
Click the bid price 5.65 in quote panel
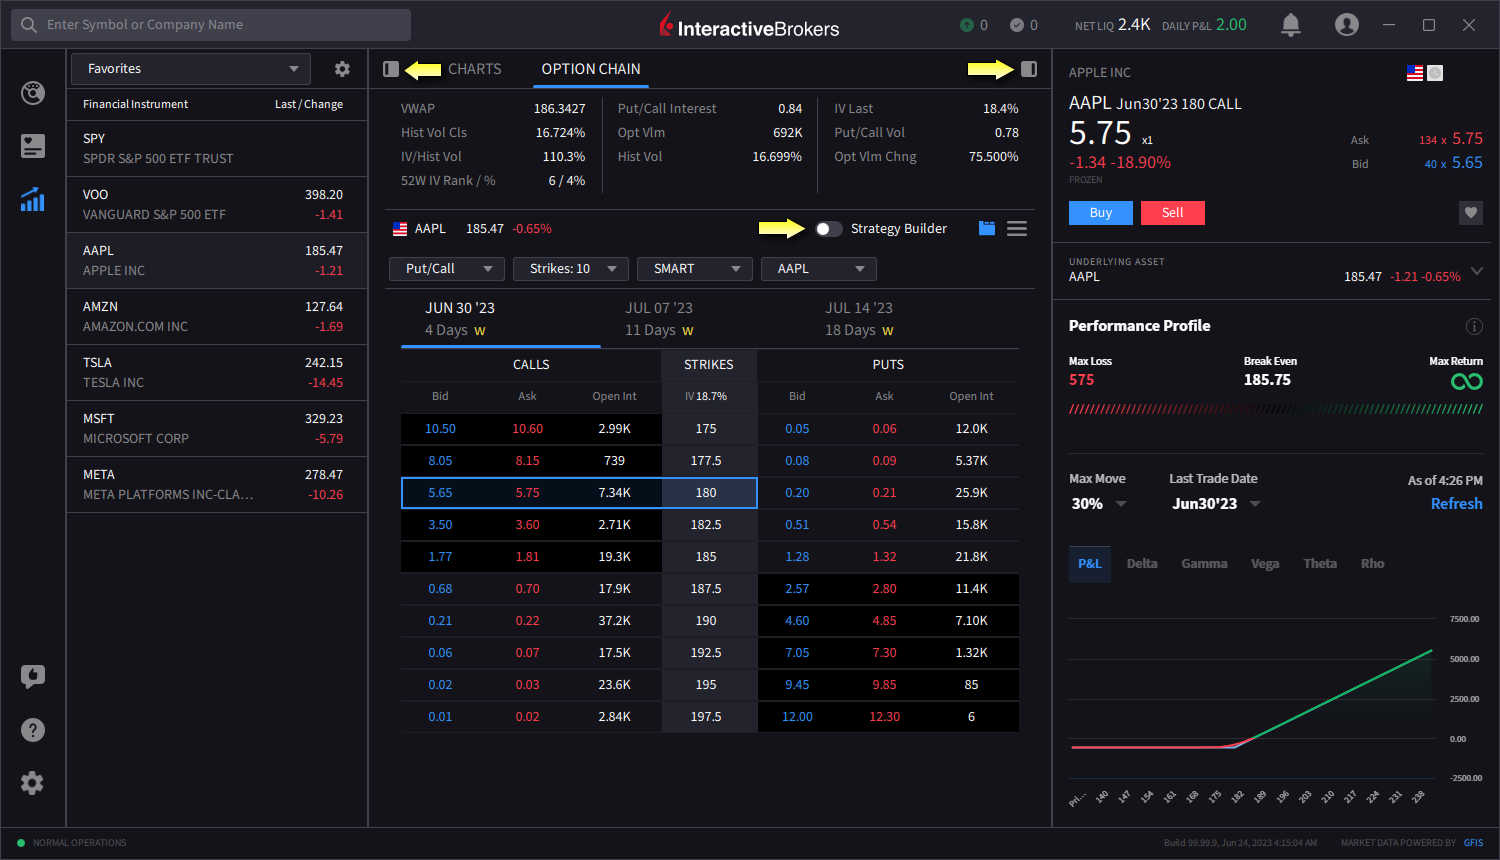pyautogui.click(x=1467, y=163)
